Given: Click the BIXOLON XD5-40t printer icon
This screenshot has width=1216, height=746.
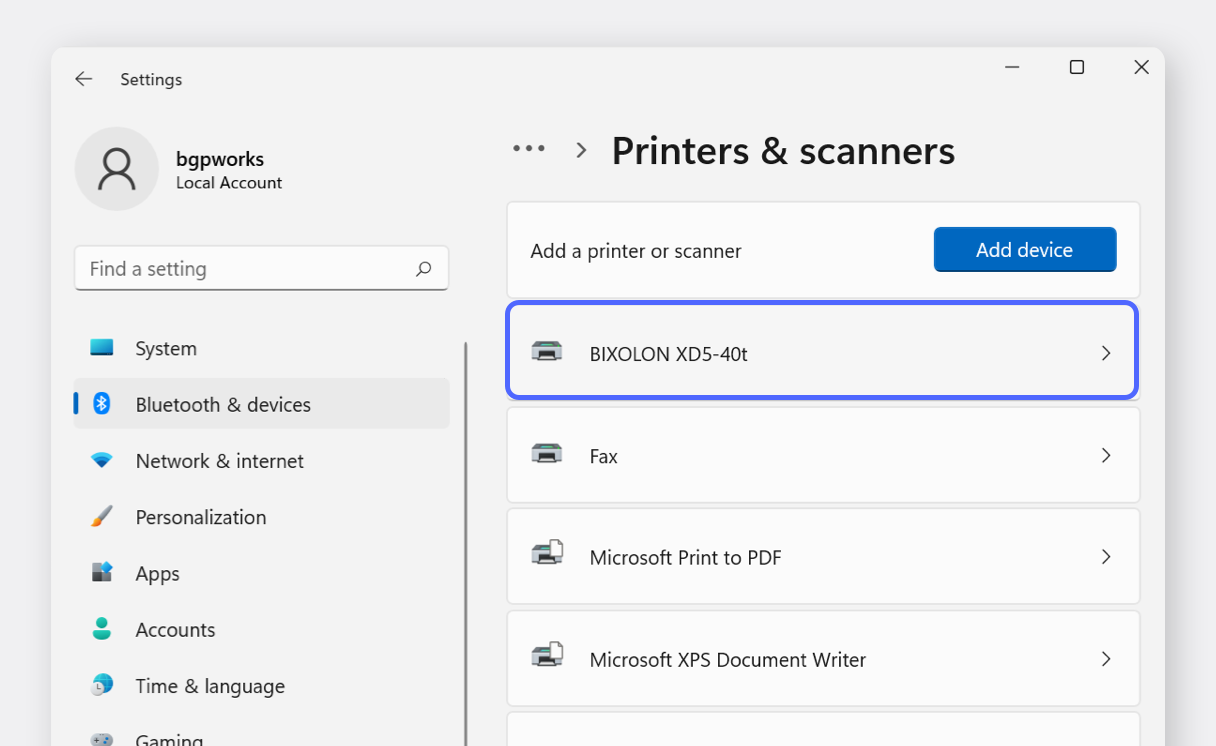Looking at the screenshot, I should pos(547,352).
